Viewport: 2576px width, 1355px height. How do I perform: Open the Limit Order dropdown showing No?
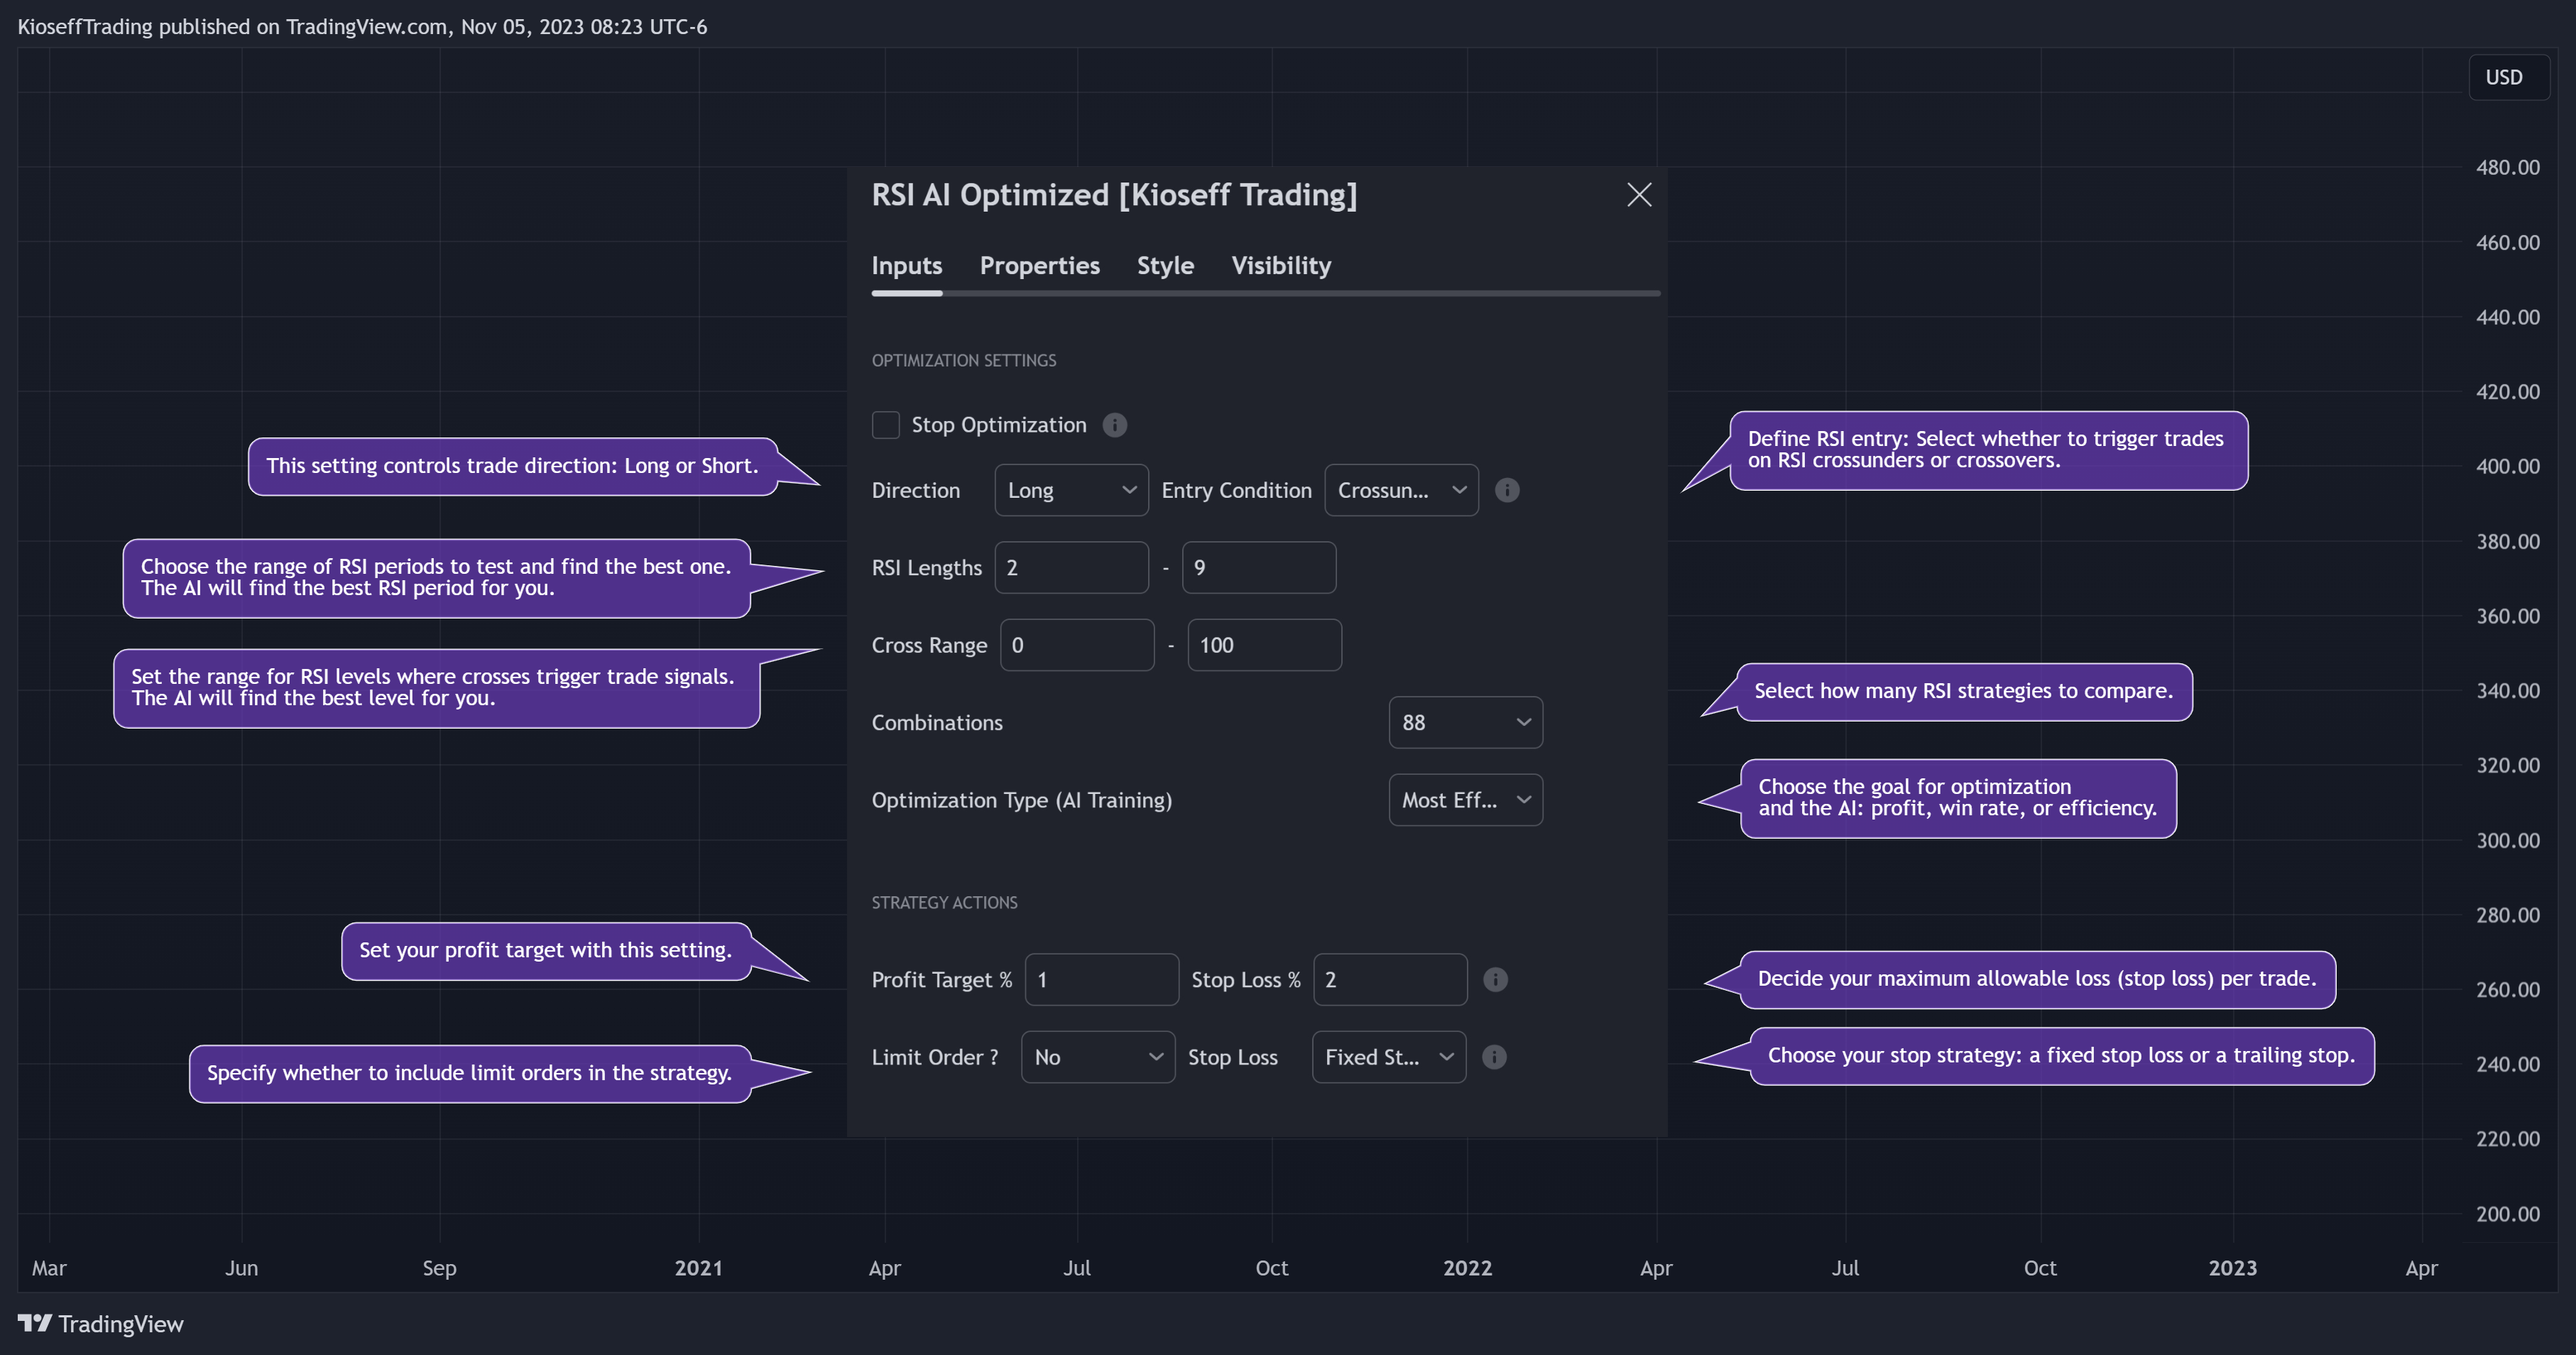tap(1098, 1057)
